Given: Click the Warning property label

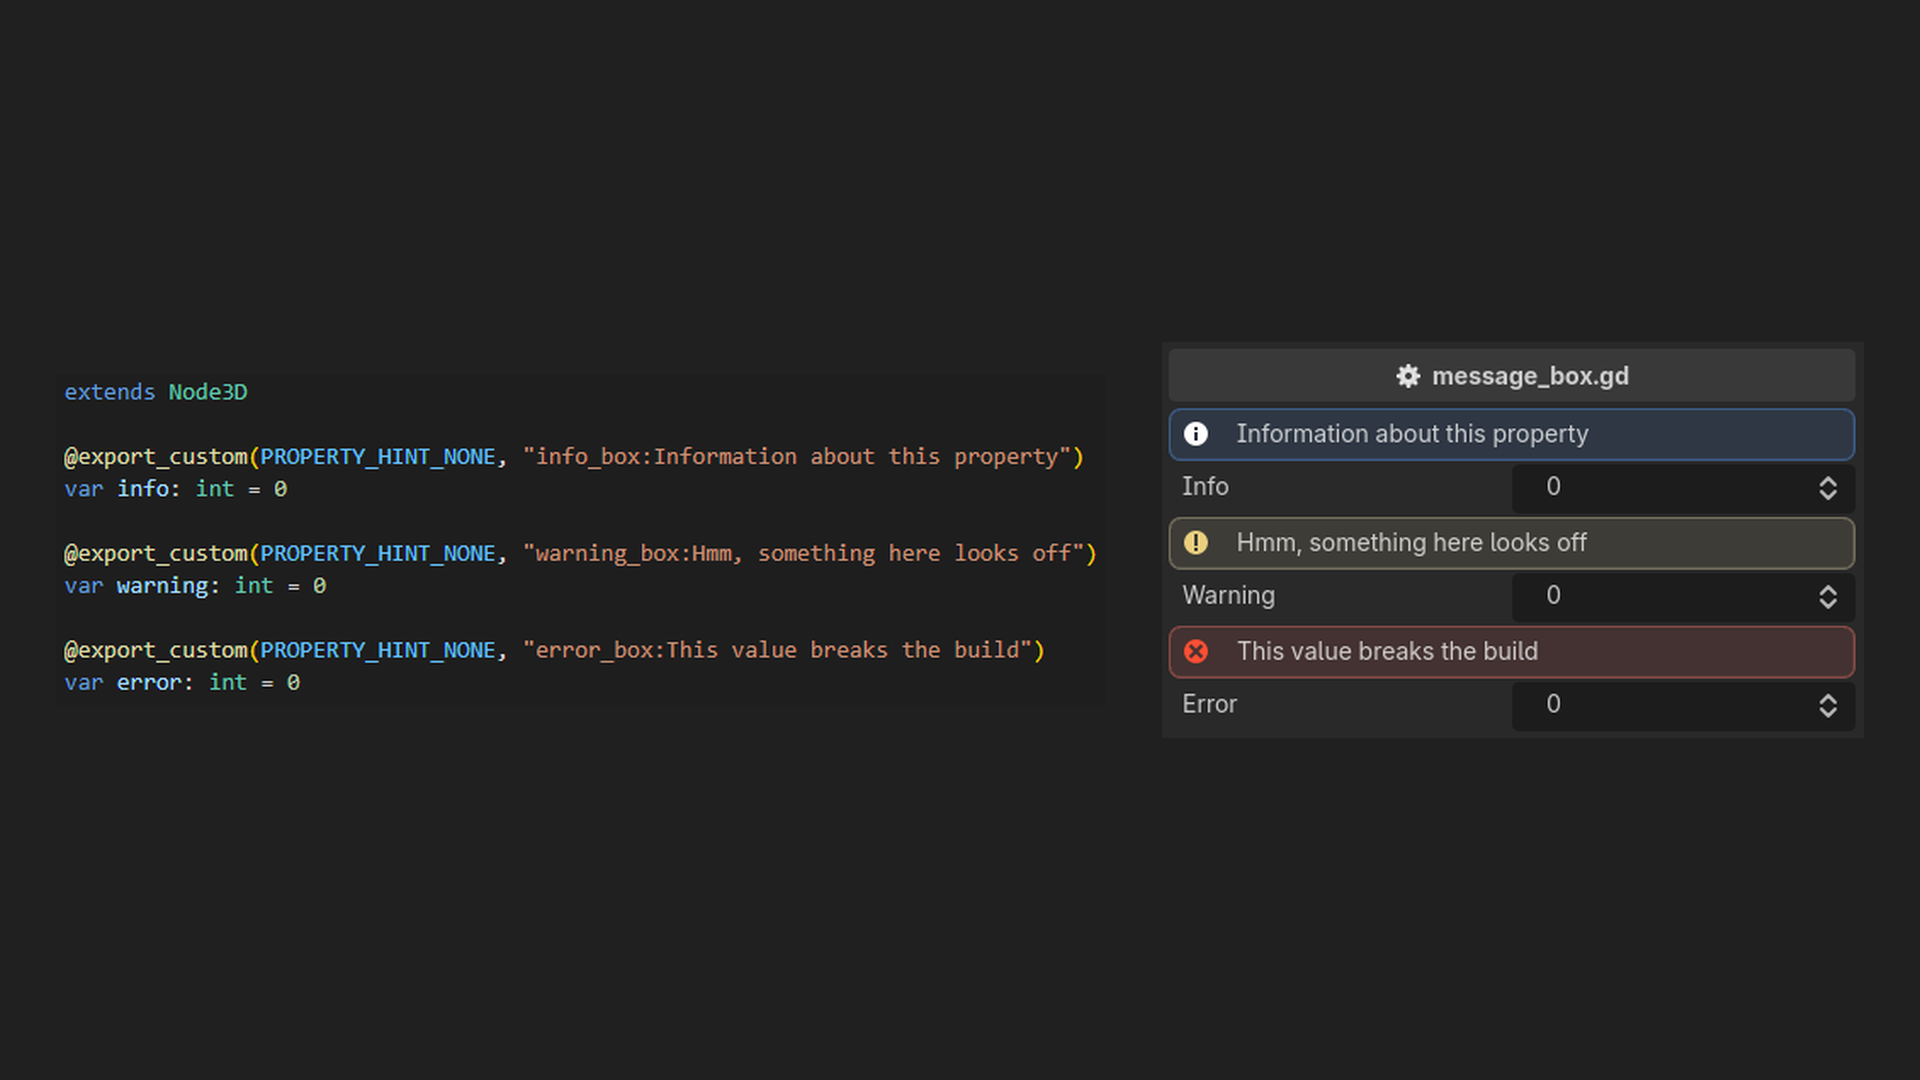Looking at the screenshot, I should pyautogui.click(x=1228, y=596).
